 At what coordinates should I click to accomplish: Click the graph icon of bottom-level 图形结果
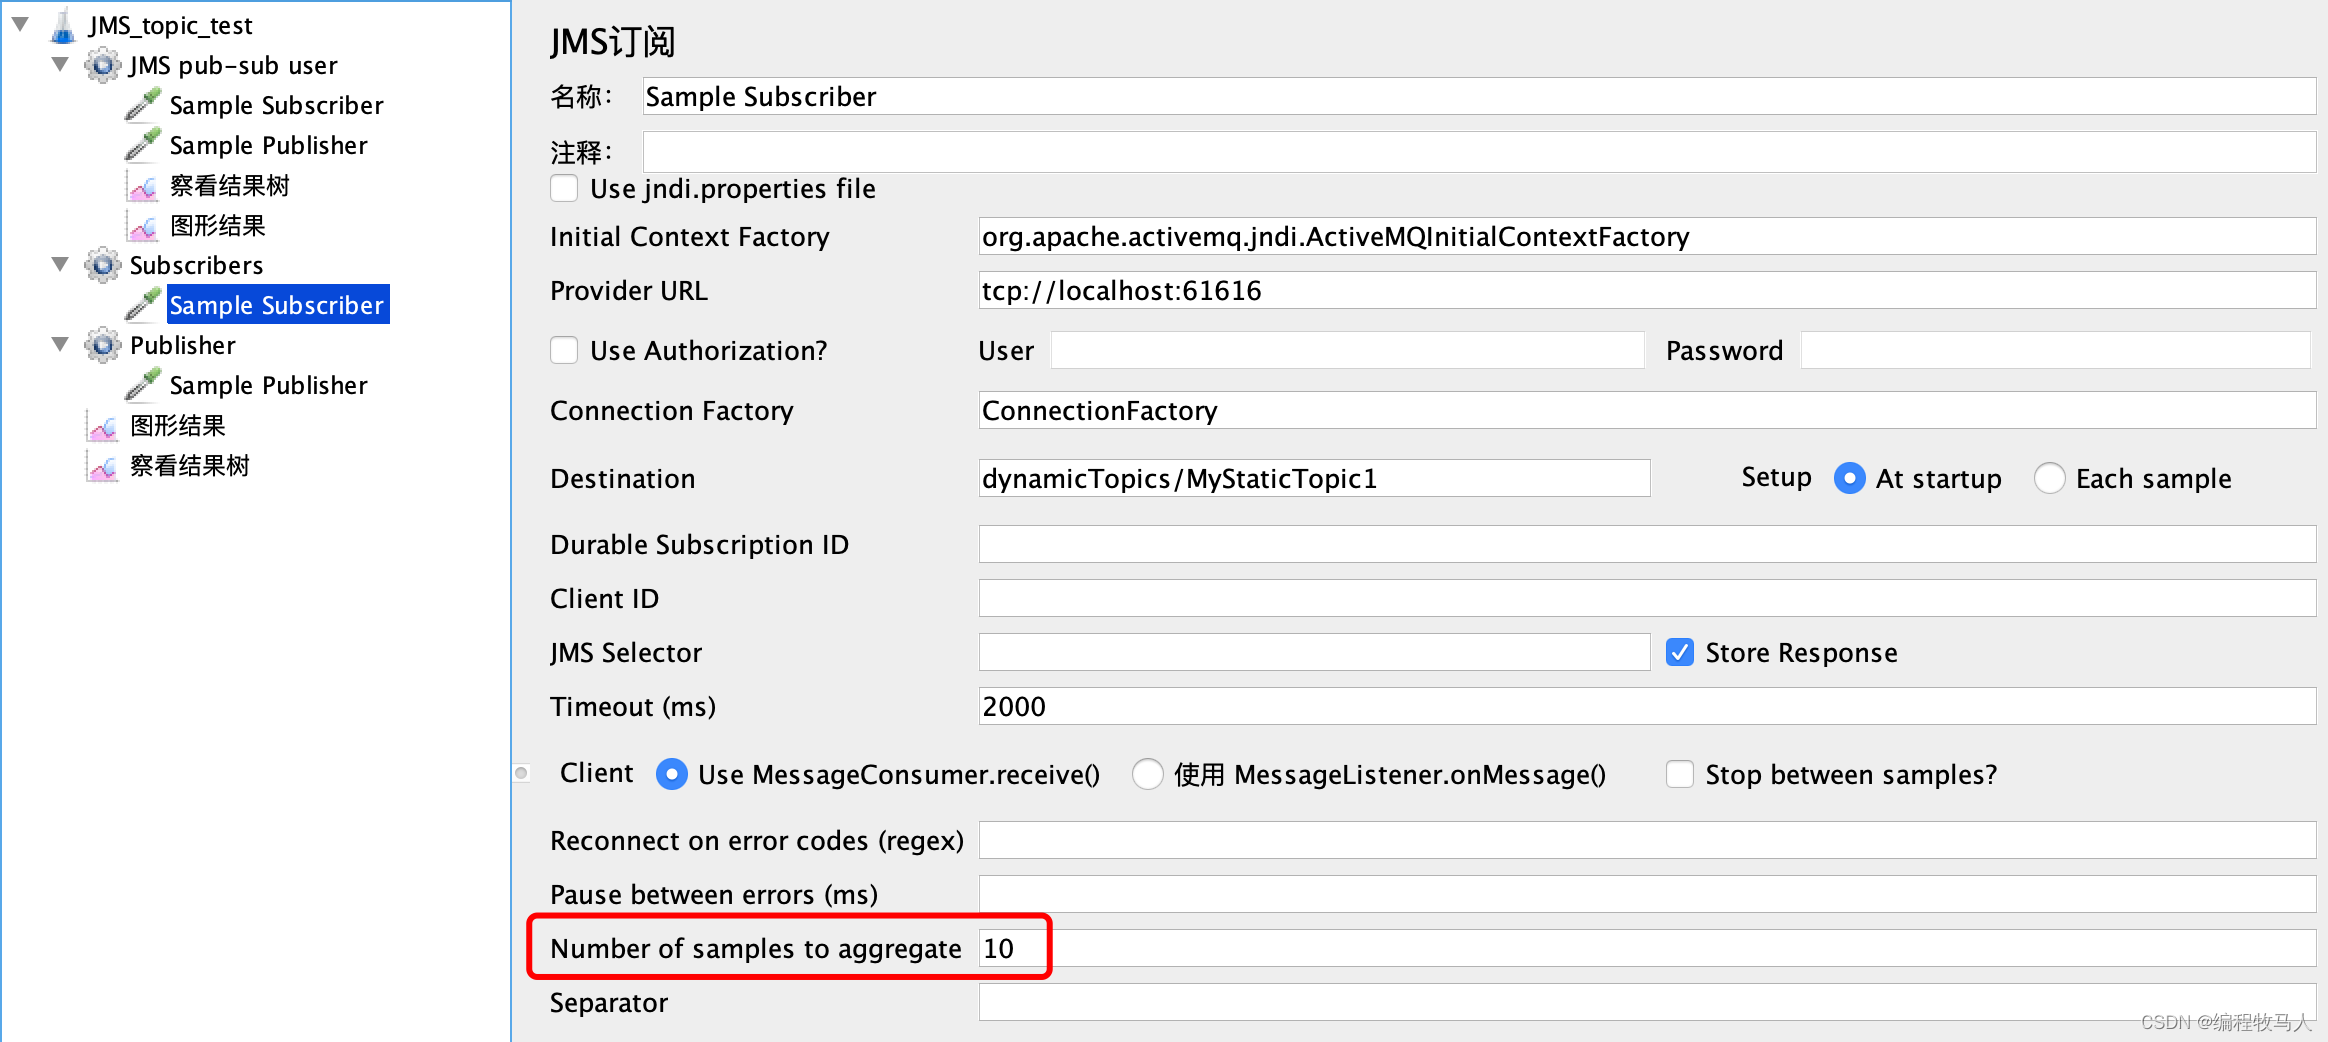coord(103,426)
